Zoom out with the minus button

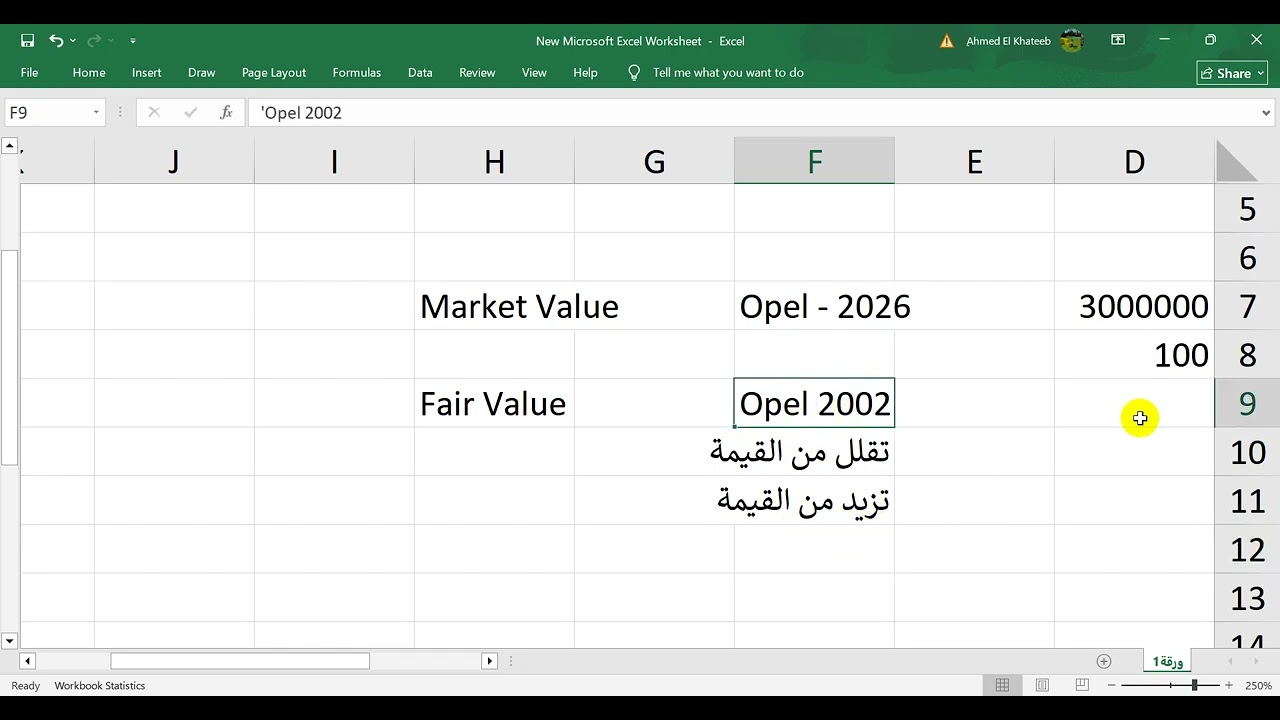click(1111, 685)
